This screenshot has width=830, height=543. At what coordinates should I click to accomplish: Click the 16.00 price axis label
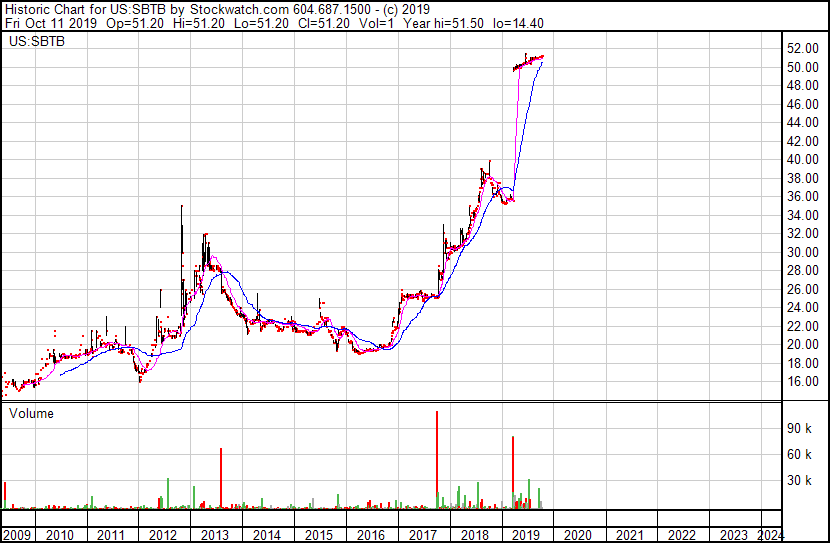click(x=802, y=382)
